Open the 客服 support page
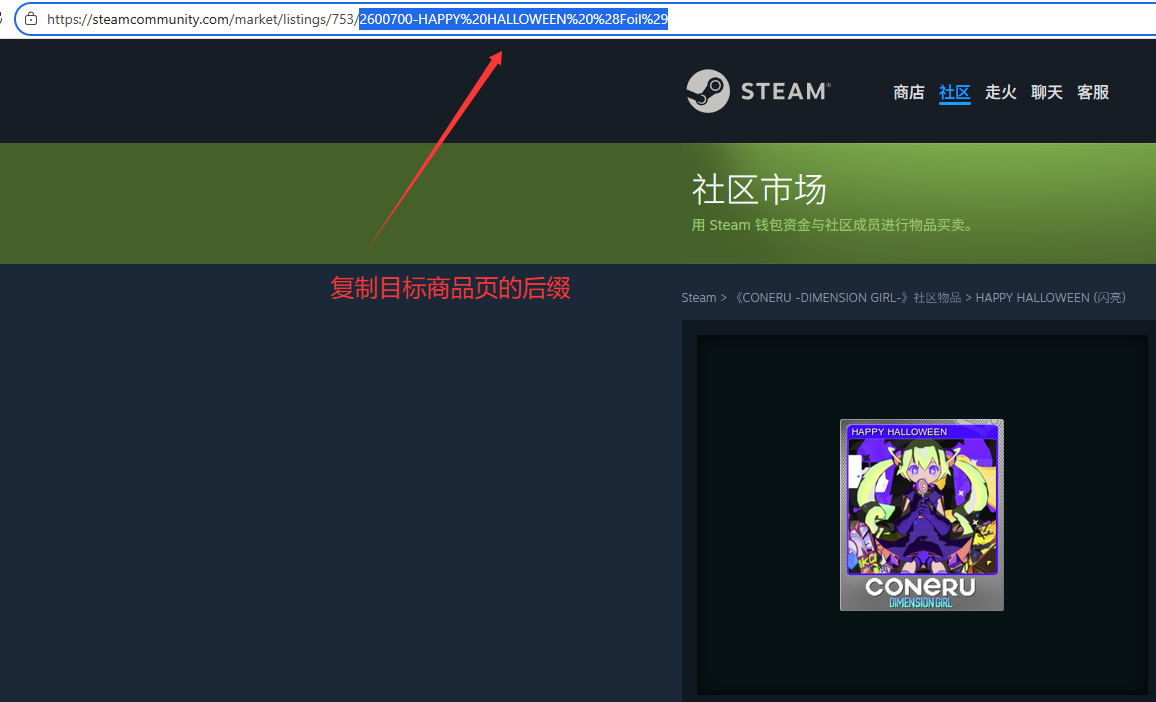Viewport: 1156px width, 702px height. 1093,93
